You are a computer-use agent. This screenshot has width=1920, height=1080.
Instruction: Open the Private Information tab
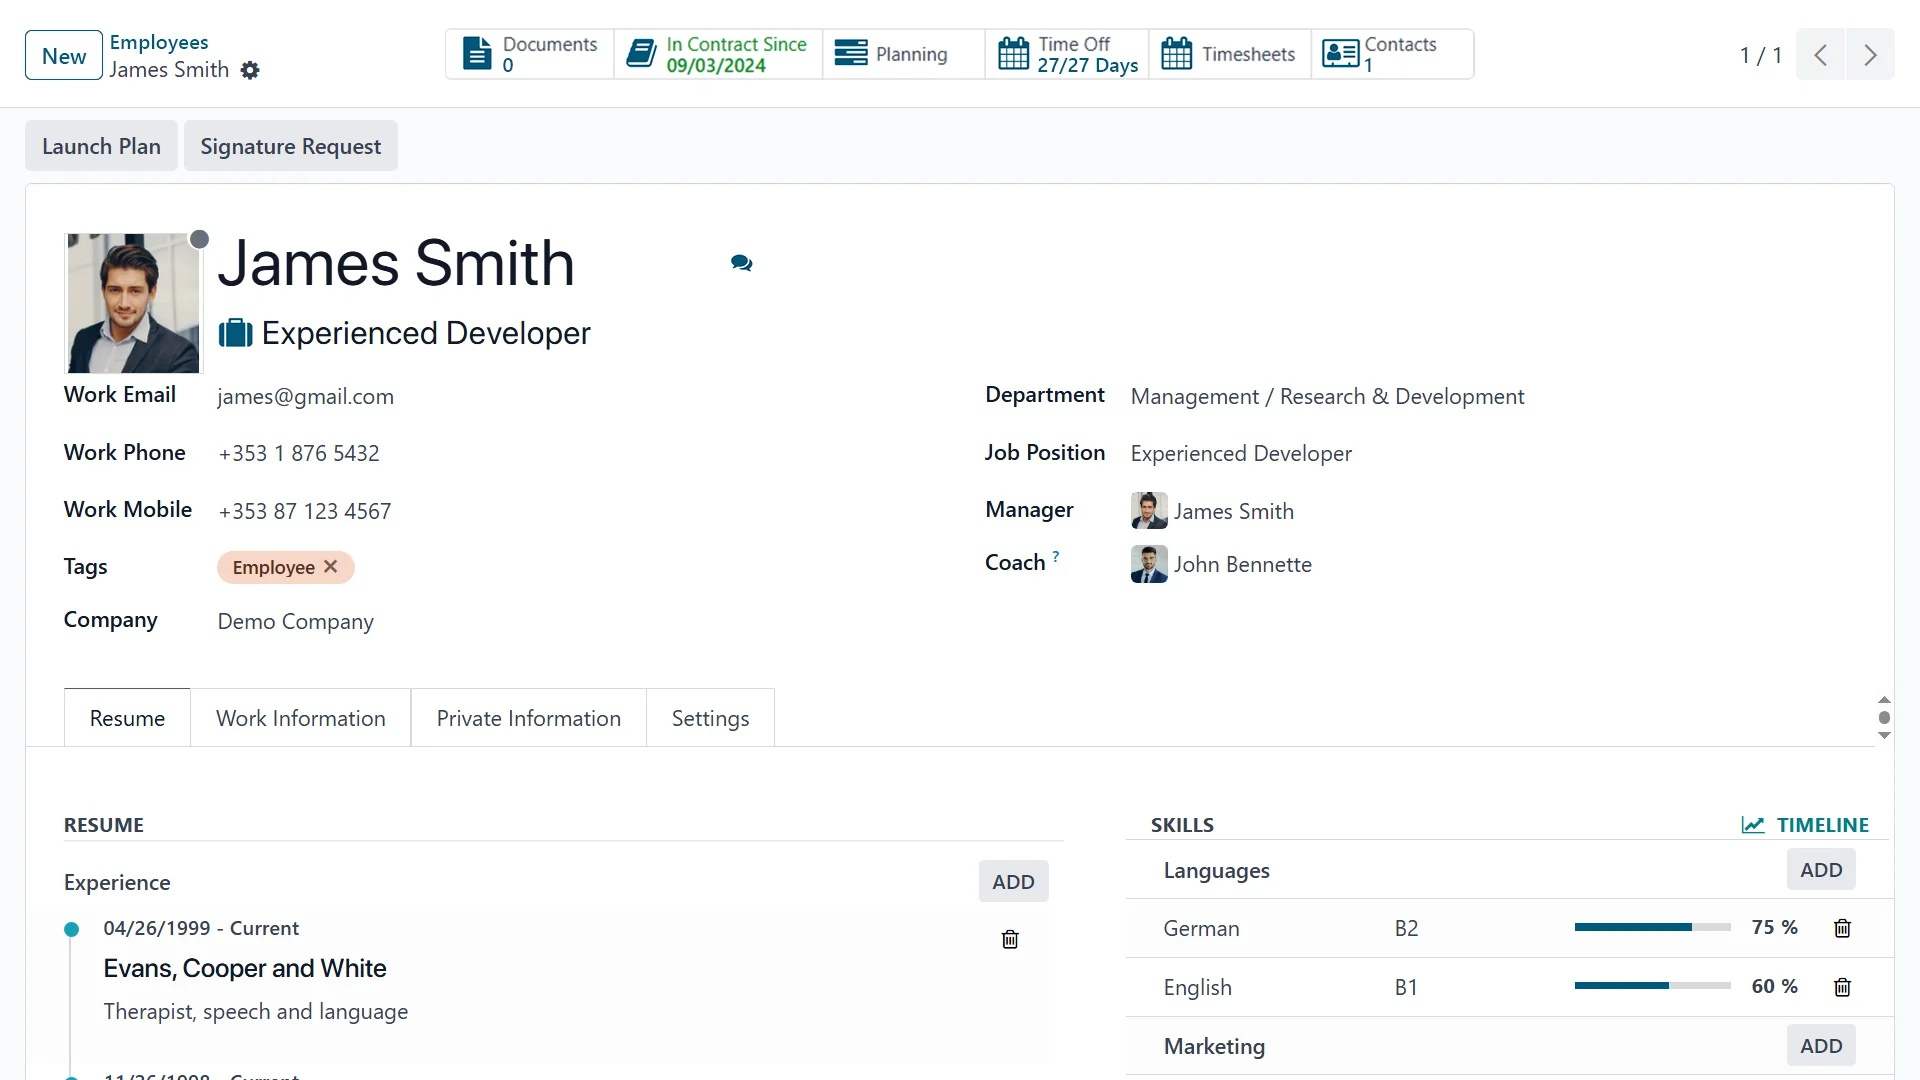[x=528, y=718]
